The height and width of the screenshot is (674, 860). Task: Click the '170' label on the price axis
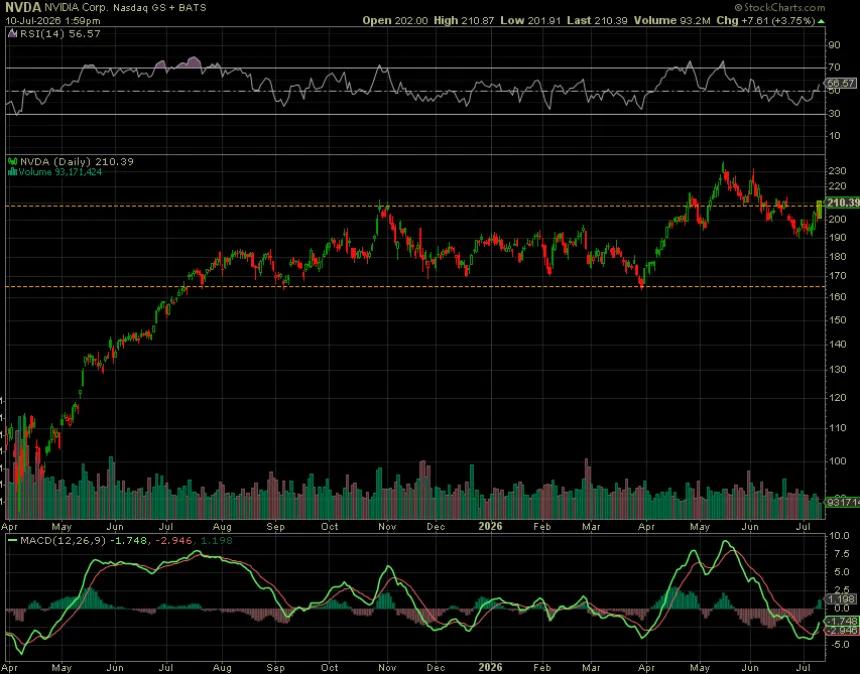coord(838,276)
